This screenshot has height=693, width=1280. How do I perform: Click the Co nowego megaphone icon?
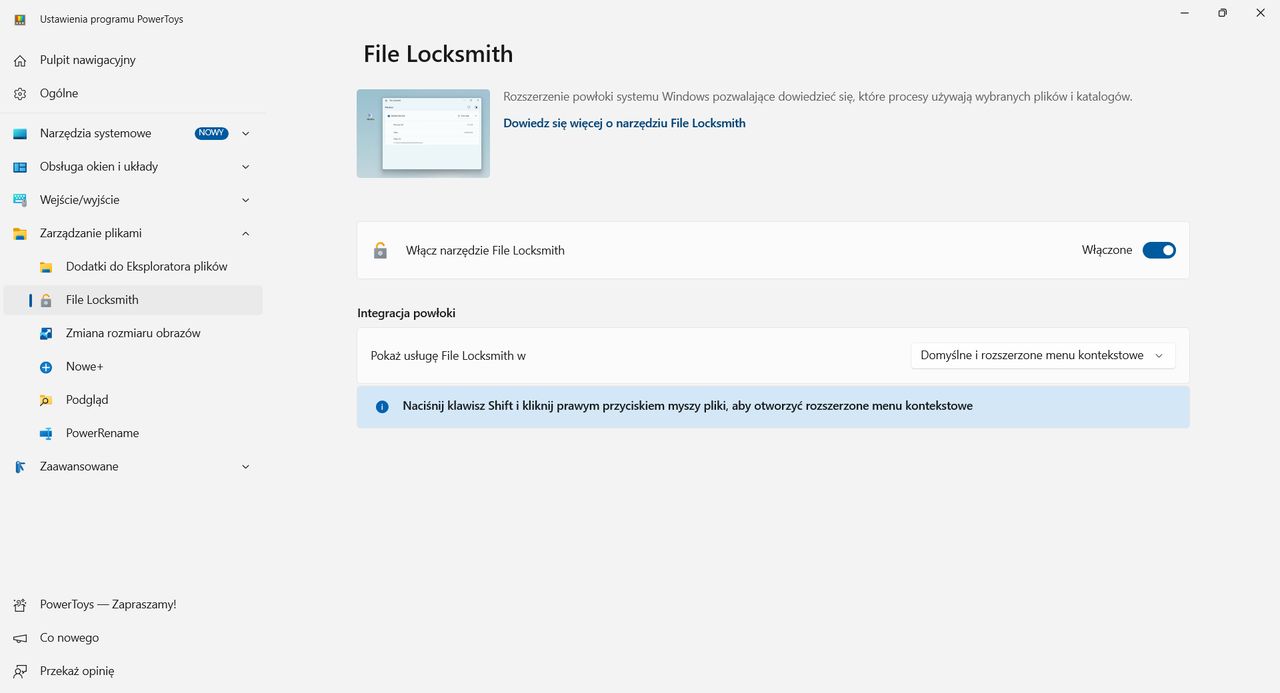tap(20, 638)
